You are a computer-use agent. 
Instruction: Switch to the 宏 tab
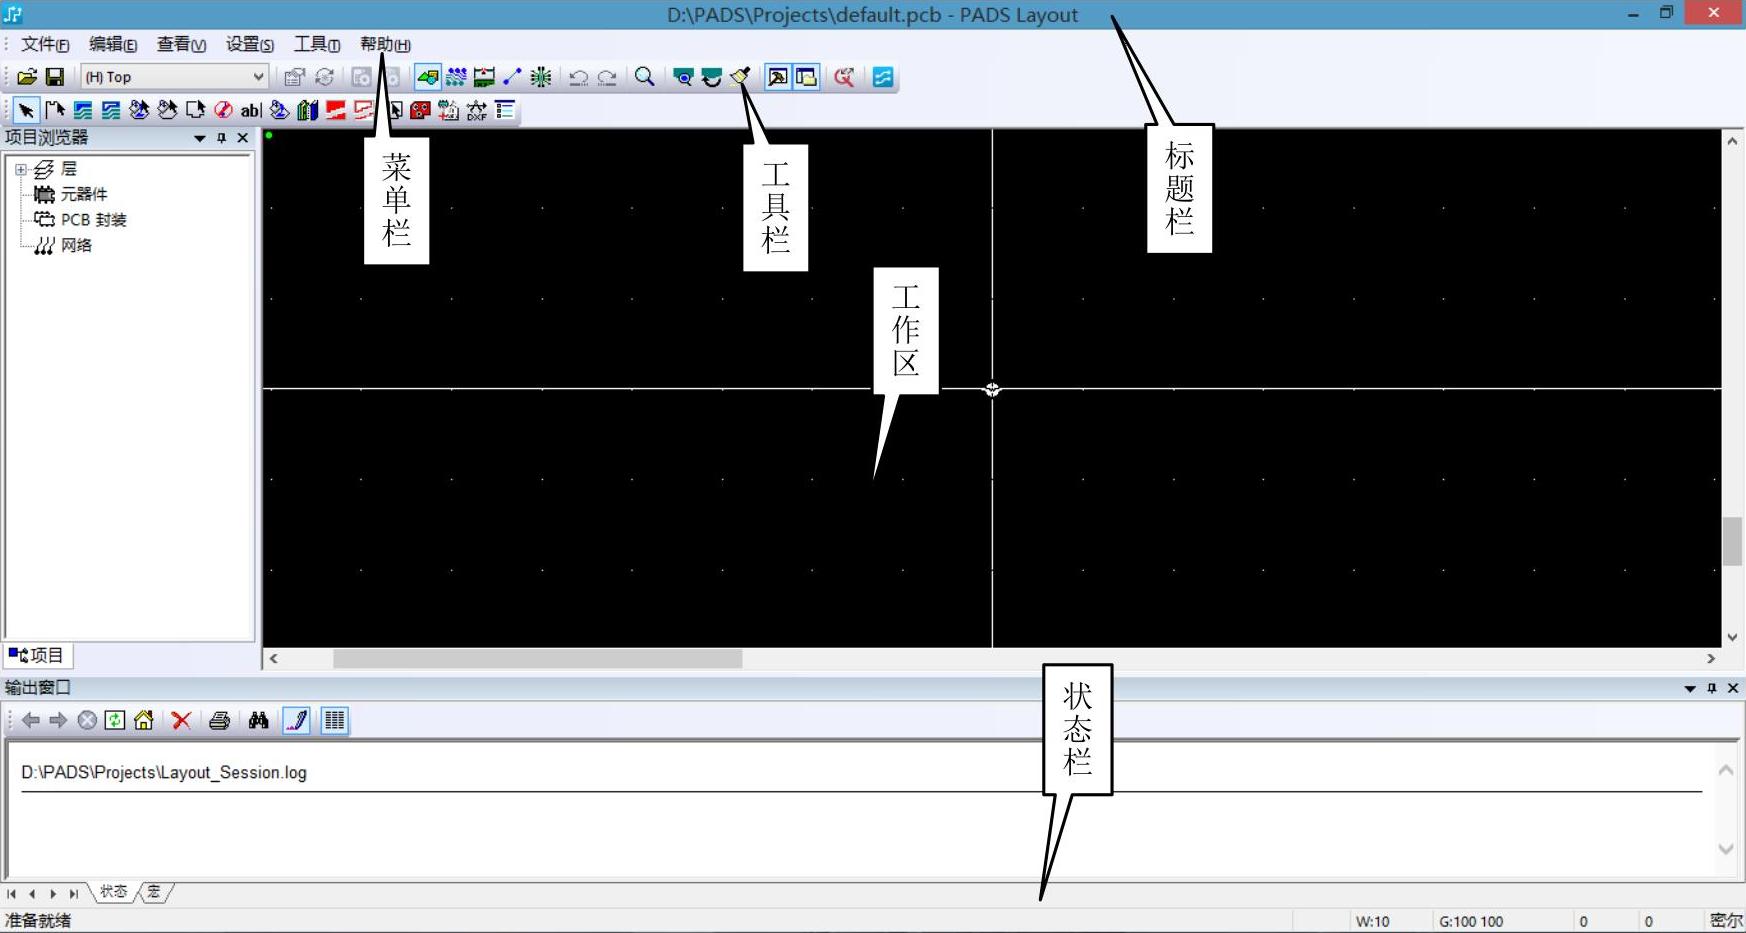[154, 892]
